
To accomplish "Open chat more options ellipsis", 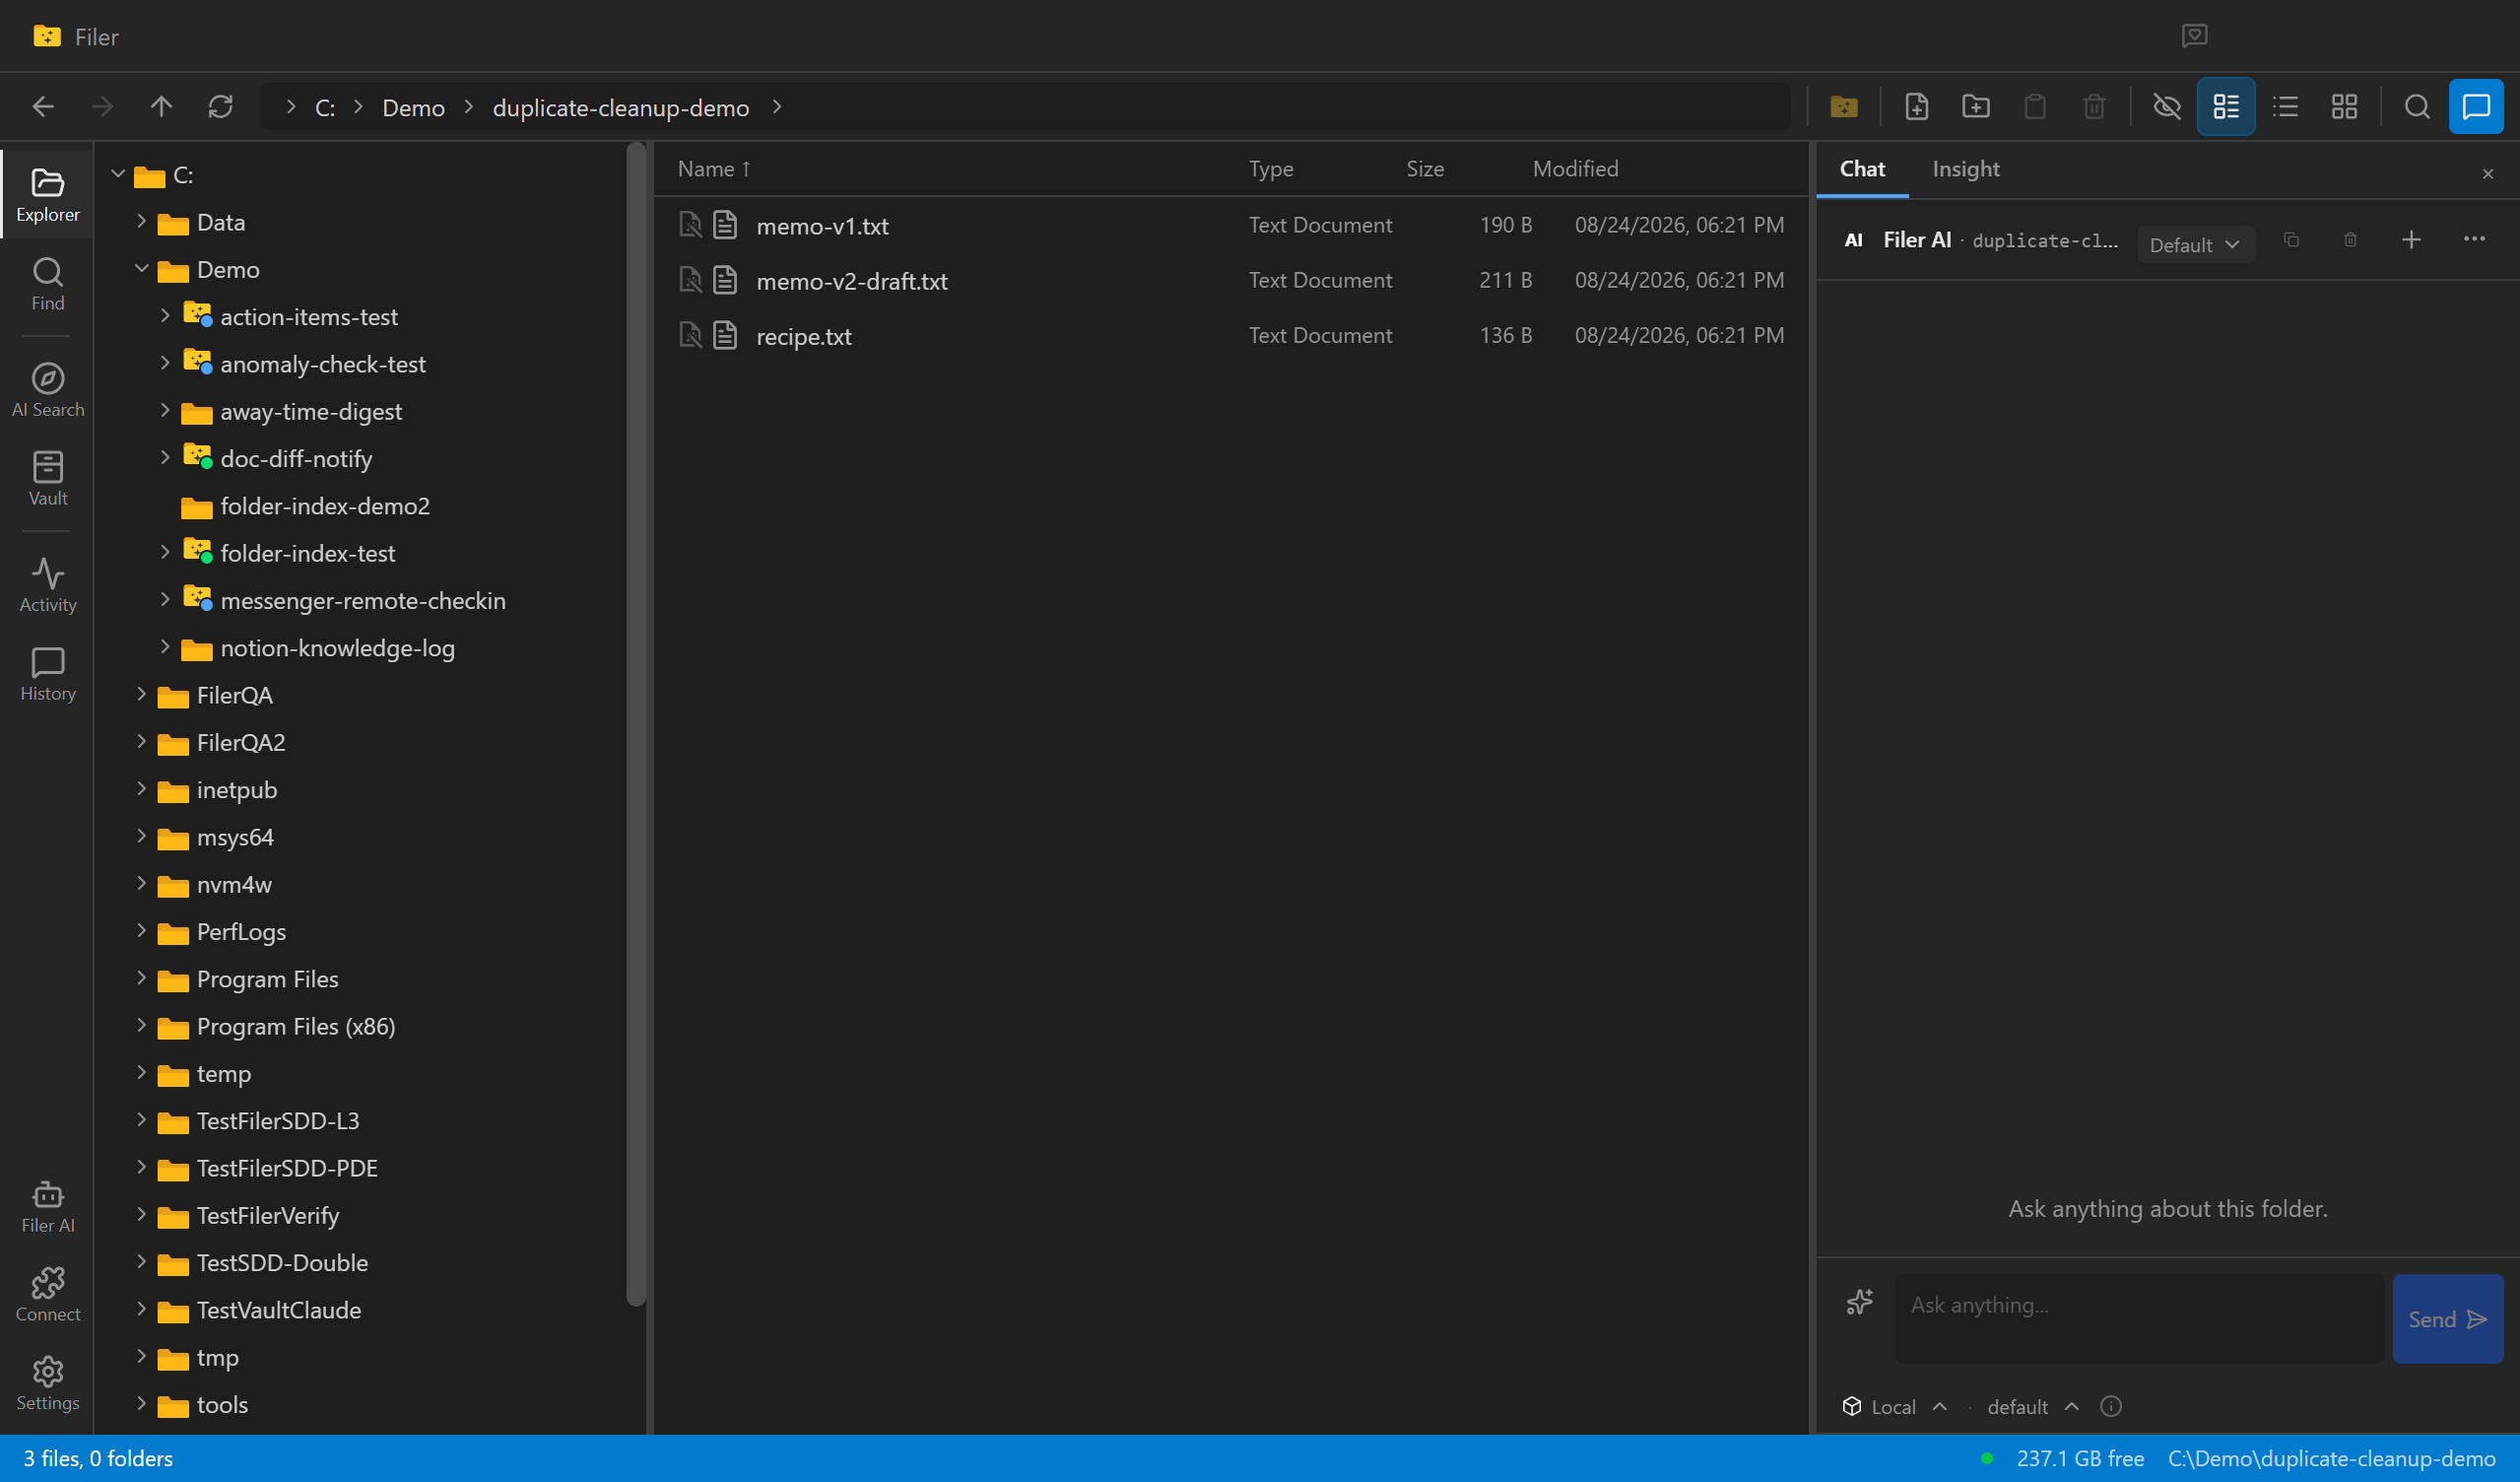I will [2474, 239].
